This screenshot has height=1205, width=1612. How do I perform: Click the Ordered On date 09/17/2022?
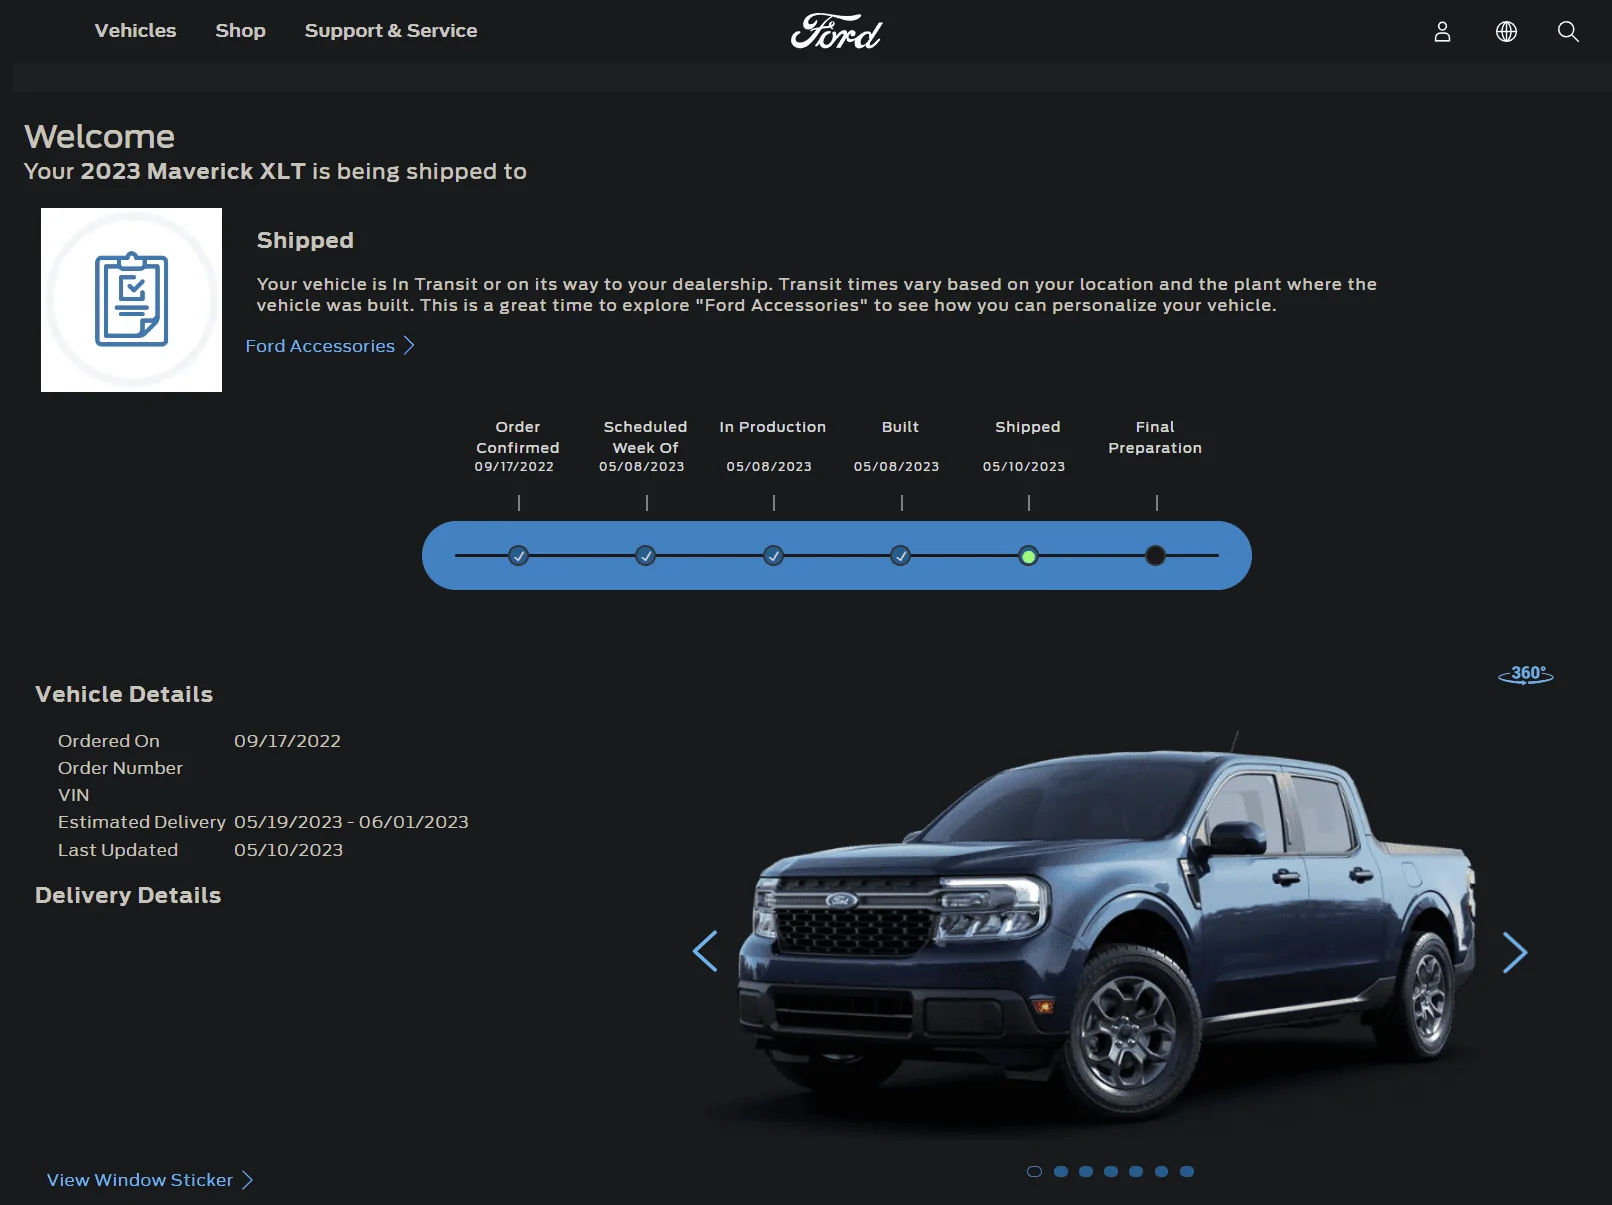coord(287,741)
